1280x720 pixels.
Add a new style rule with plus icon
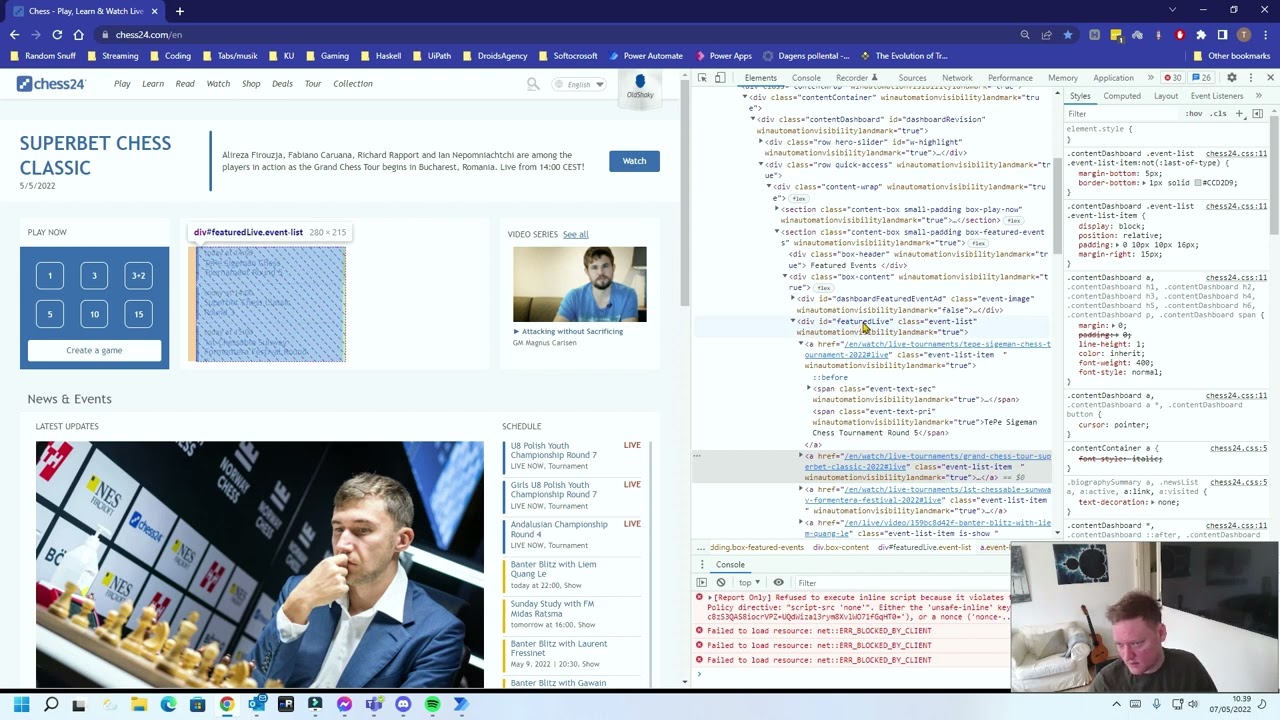[1240, 113]
